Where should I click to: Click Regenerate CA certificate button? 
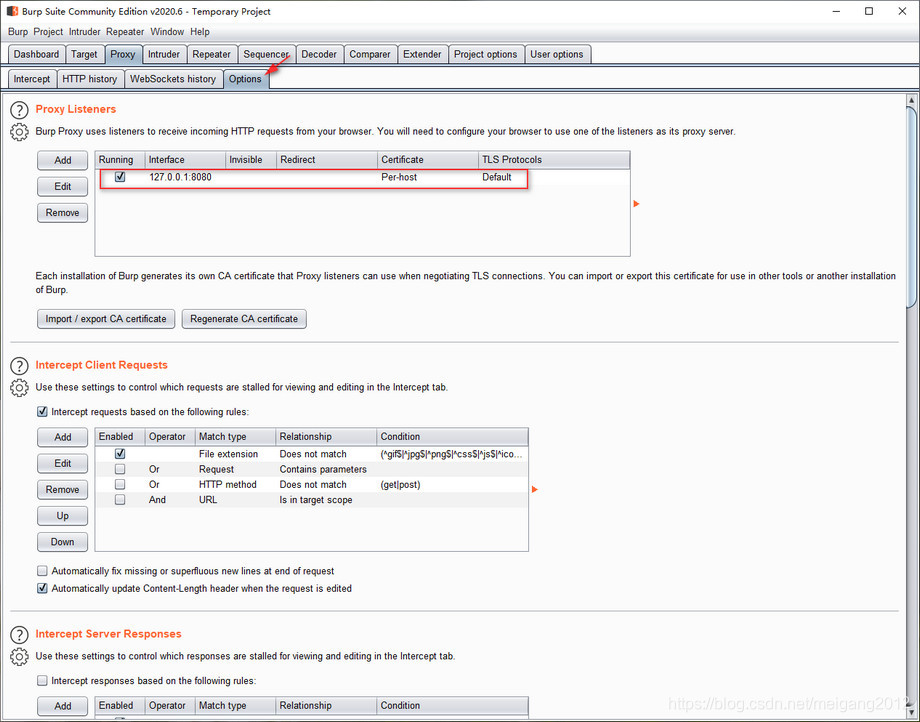click(x=244, y=319)
